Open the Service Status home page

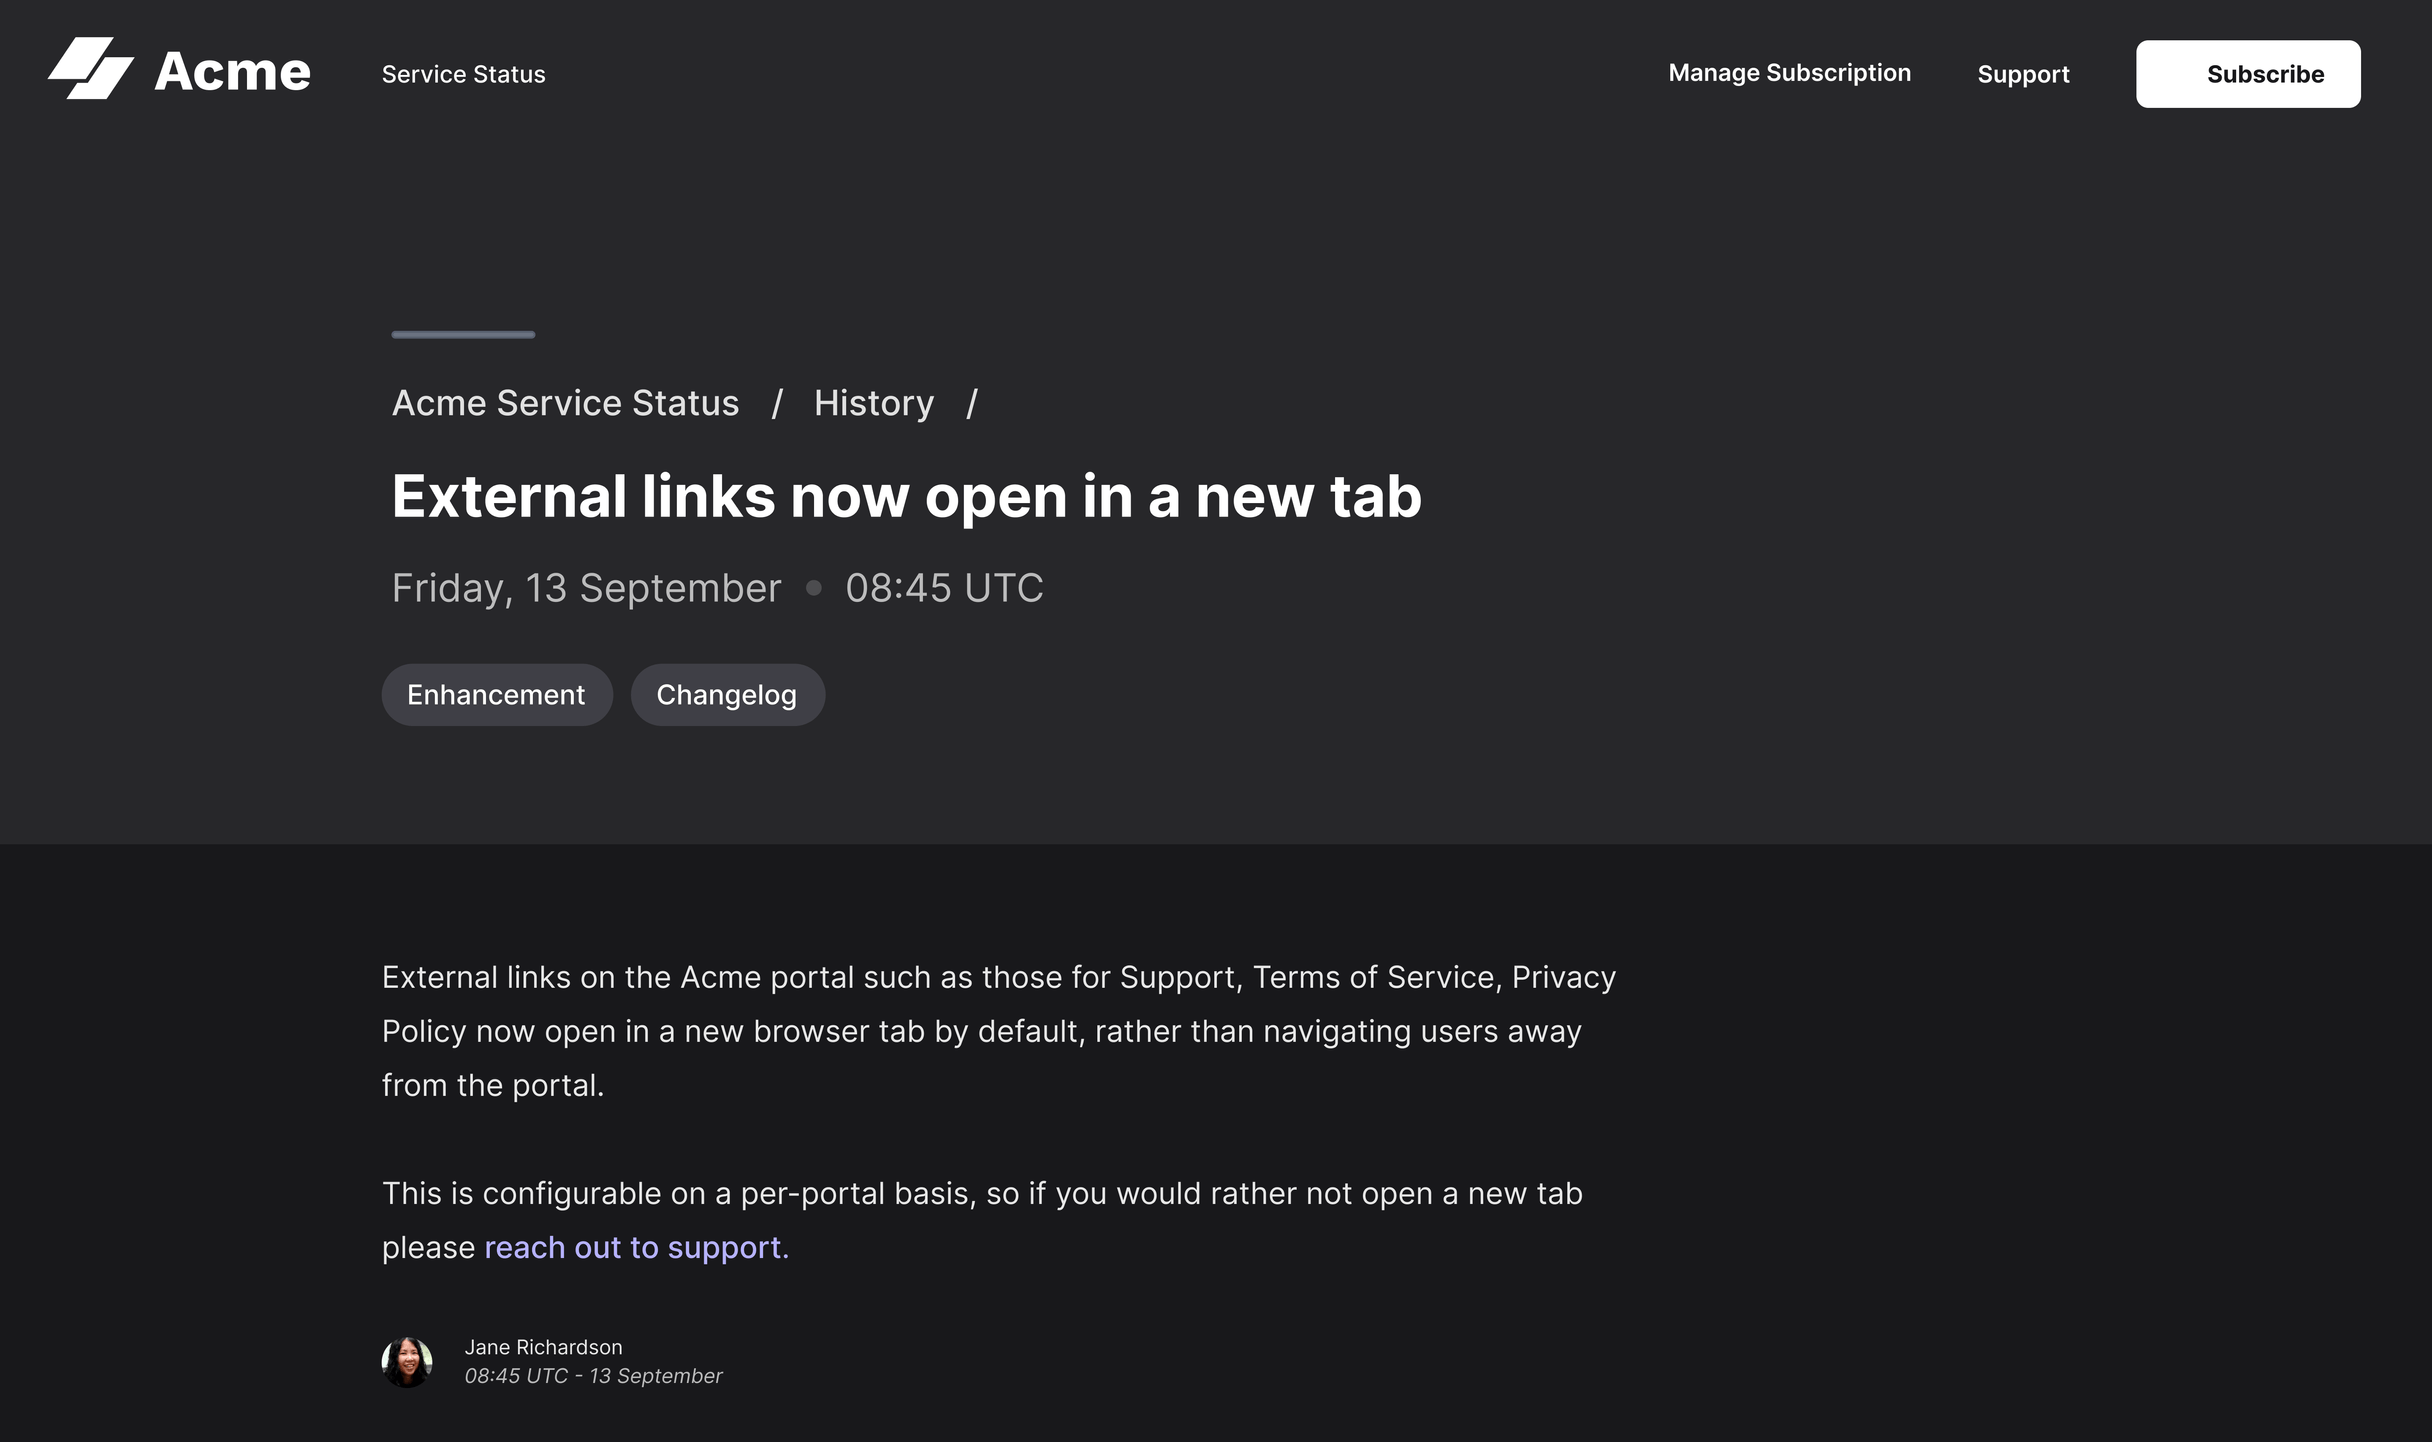click(462, 73)
